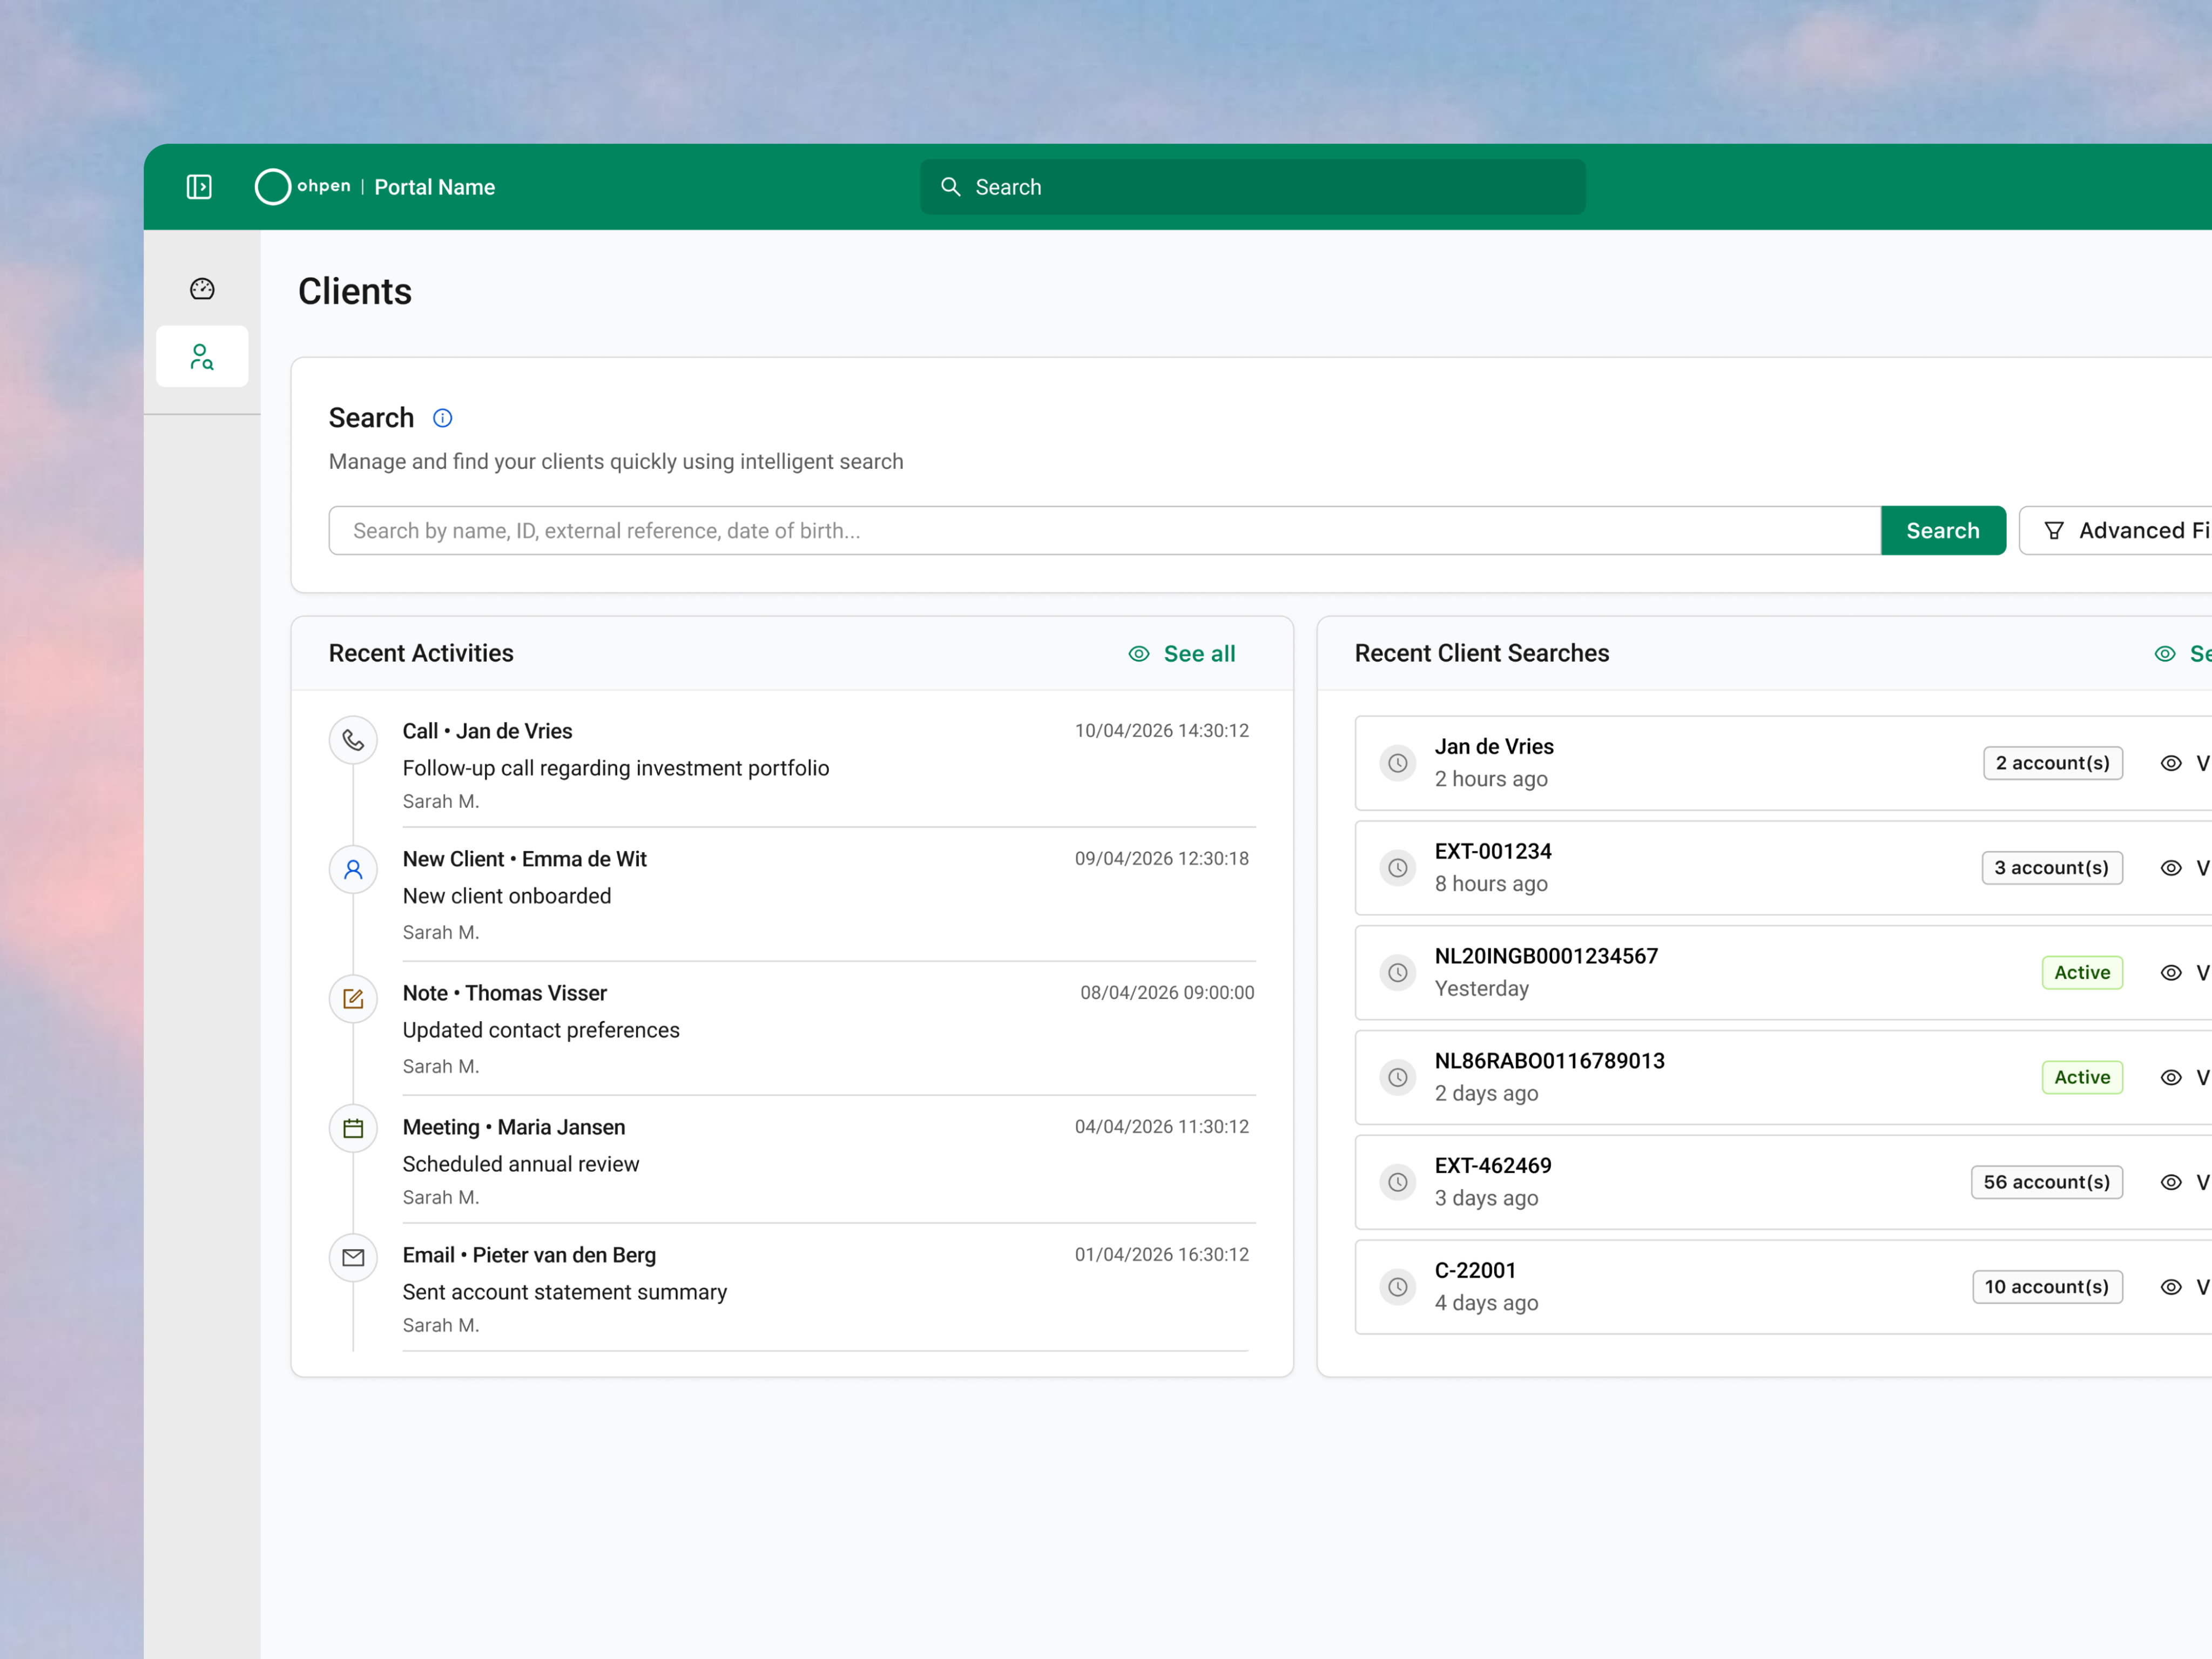Select 'EXT-001234' recent search
This screenshot has width=2212, height=1659.
1493,851
